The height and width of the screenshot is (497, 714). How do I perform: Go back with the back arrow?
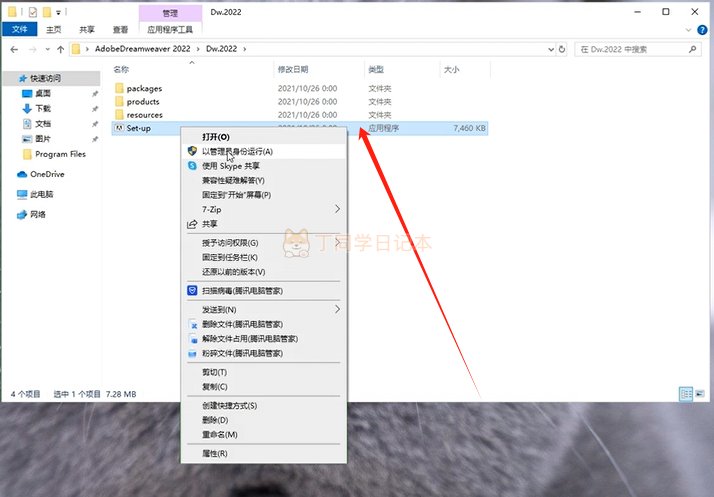coord(14,49)
